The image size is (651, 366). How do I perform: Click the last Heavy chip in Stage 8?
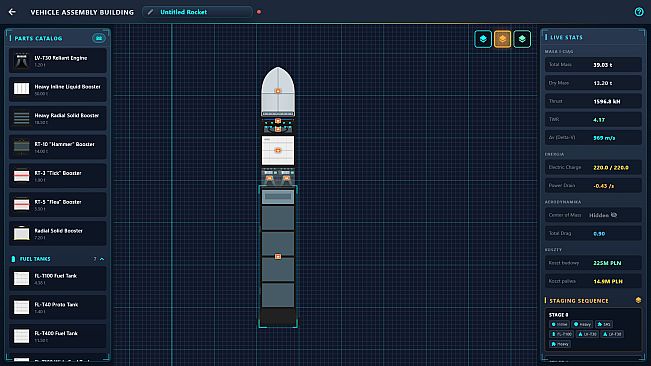560,344
